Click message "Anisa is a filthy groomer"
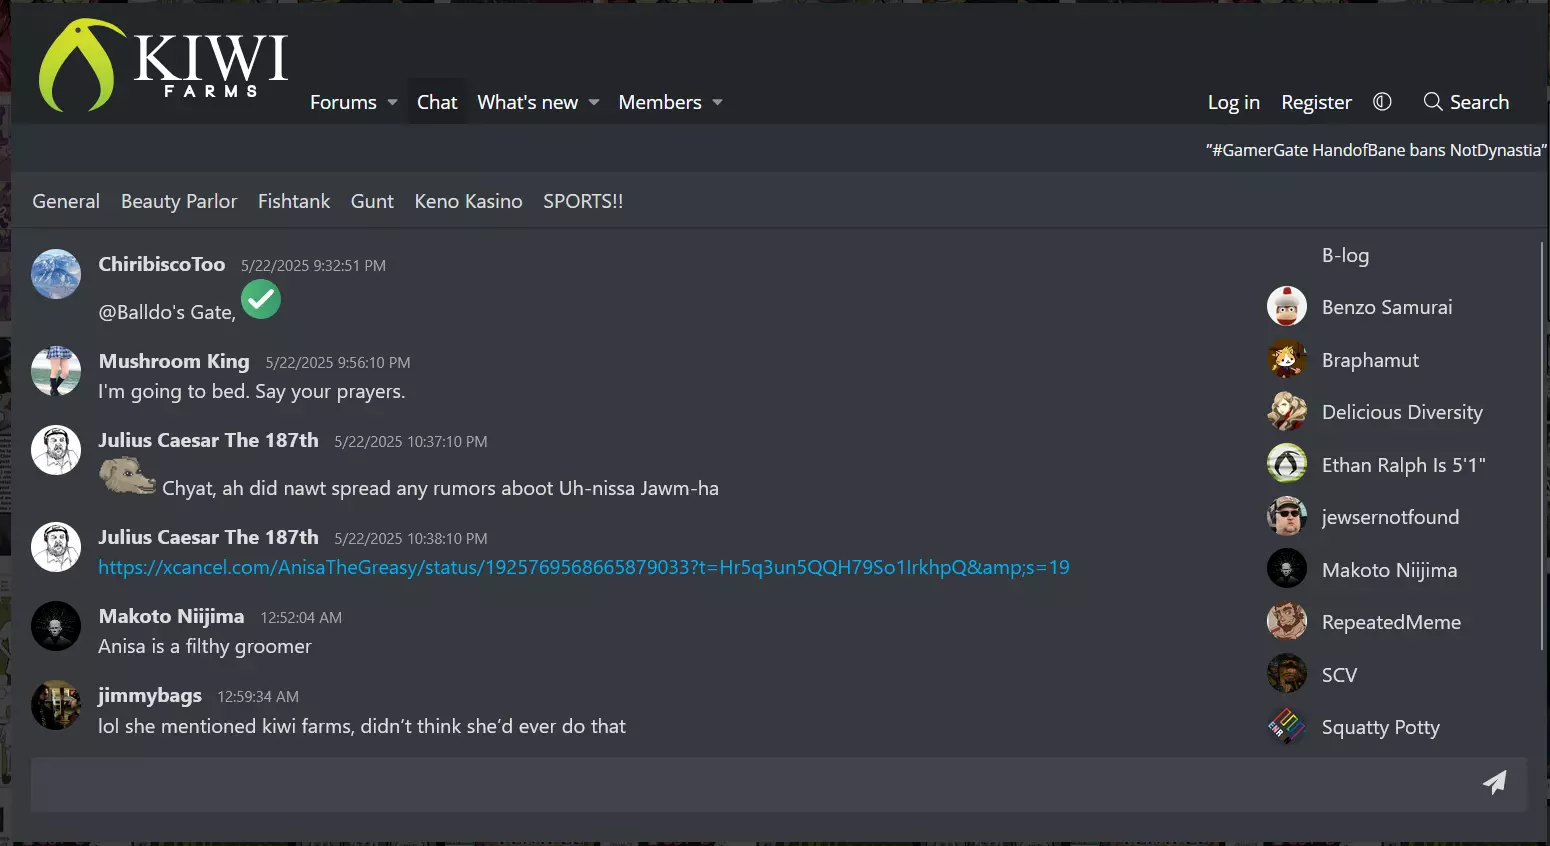Screen dimensions: 1550x846 click(x=205, y=646)
